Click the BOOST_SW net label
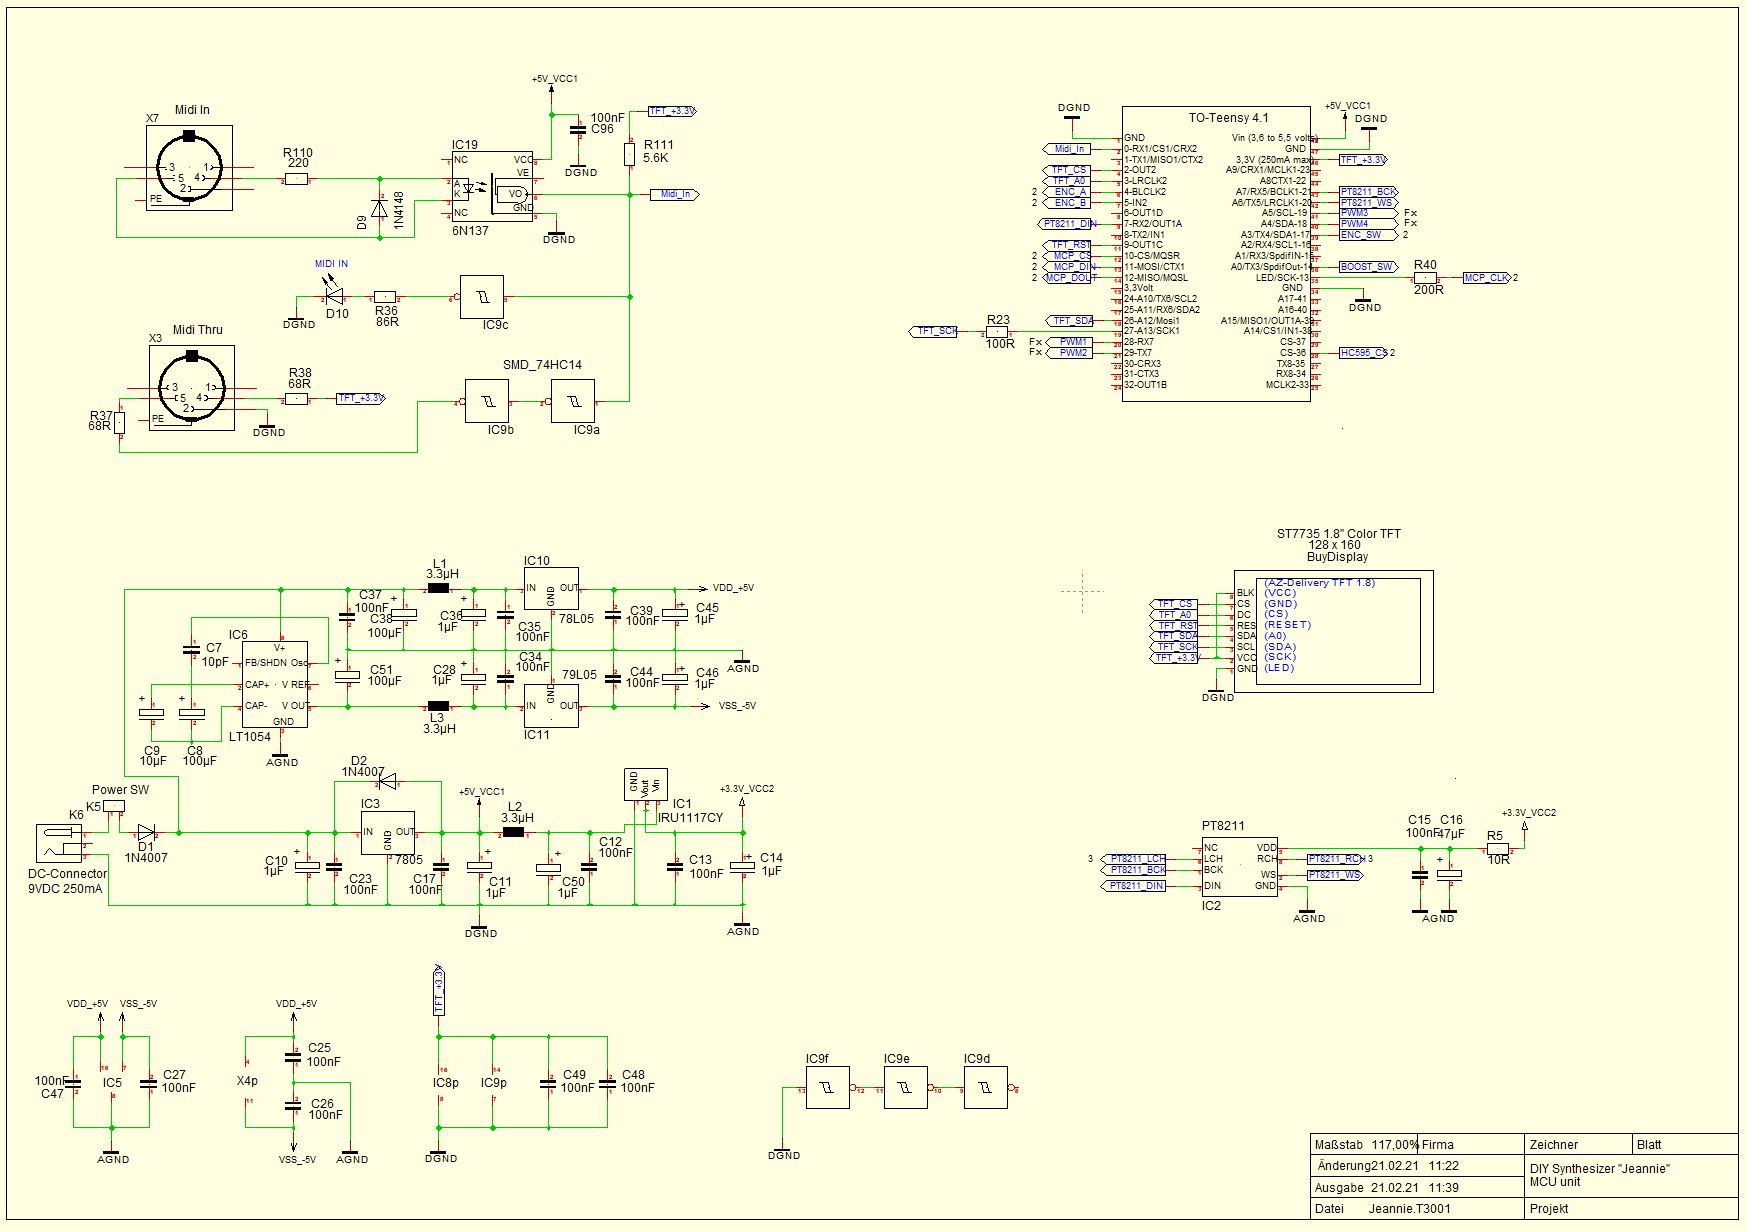The width and height of the screenshot is (1747, 1231). pyautogui.click(x=1366, y=267)
